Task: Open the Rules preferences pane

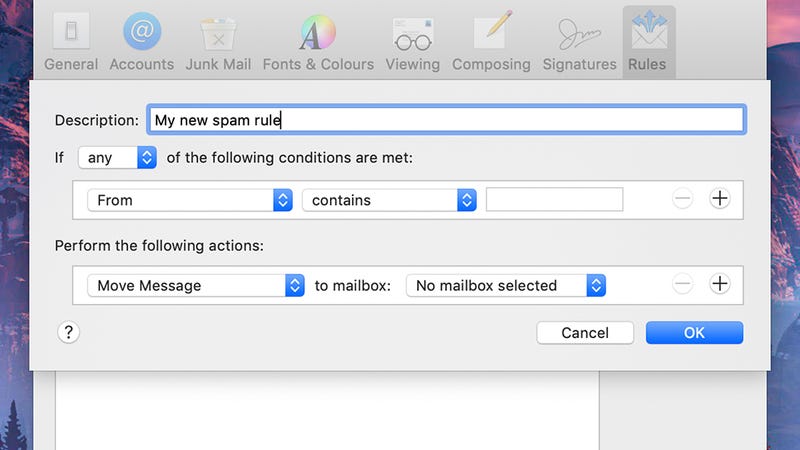Action: click(648, 43)
